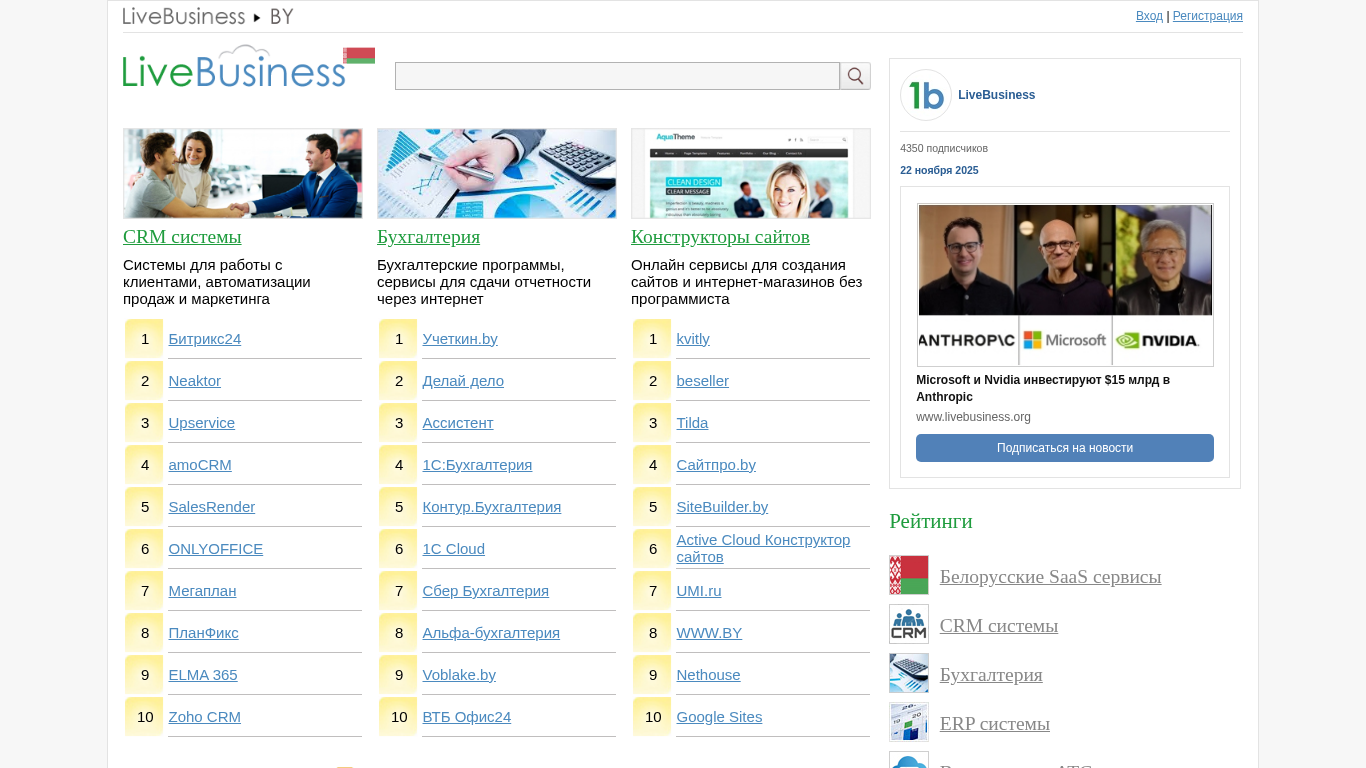Screen dimensions: 1366x768
Task: Open the Anthropic Microsoft Nvidia news image
Action: (1065, 285)
